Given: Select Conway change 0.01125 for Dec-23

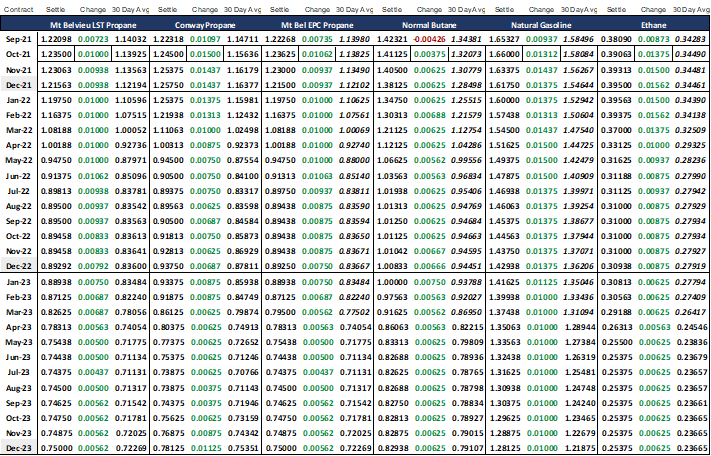Looking at the screenshot, I should 205,448.
